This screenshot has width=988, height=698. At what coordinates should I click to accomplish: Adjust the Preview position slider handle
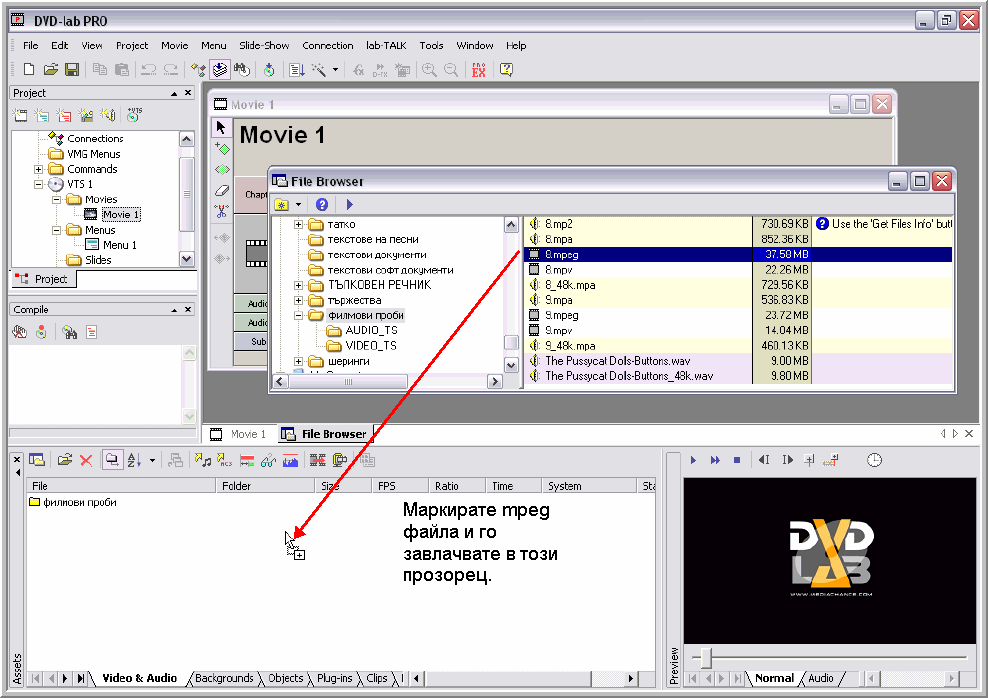pos(706,658)
